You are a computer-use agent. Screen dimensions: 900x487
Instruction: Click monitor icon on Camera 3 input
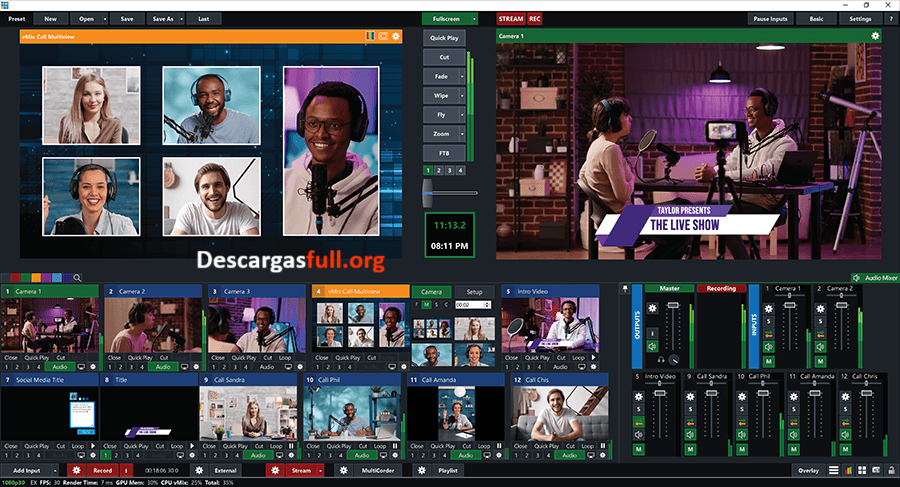point(288,366)
